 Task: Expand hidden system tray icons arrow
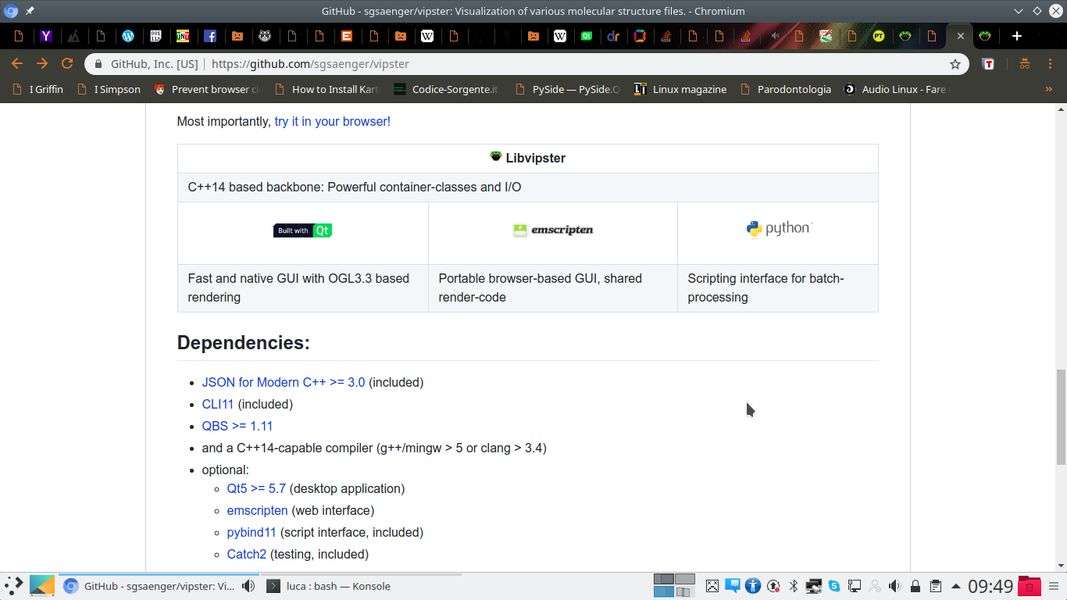(x=955, y=586)
